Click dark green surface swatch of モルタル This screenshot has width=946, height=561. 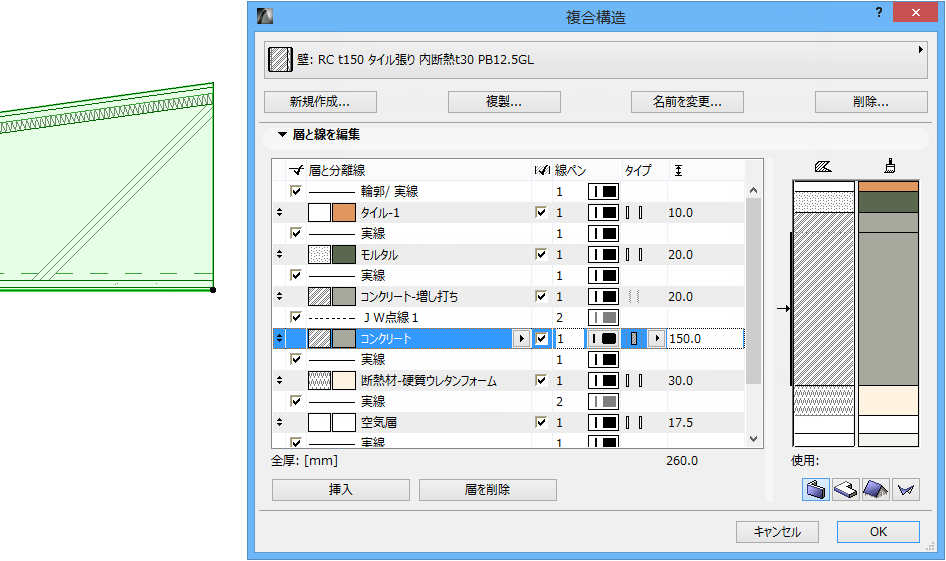coord(344,255)
